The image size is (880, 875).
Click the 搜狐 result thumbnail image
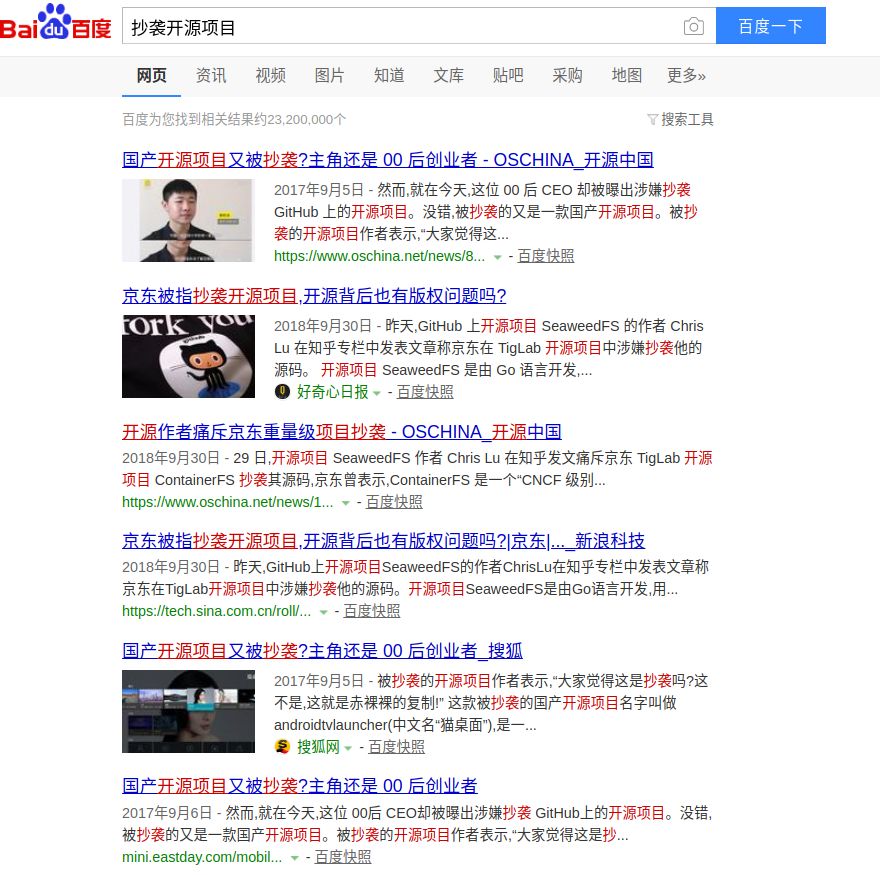[188, 711]
